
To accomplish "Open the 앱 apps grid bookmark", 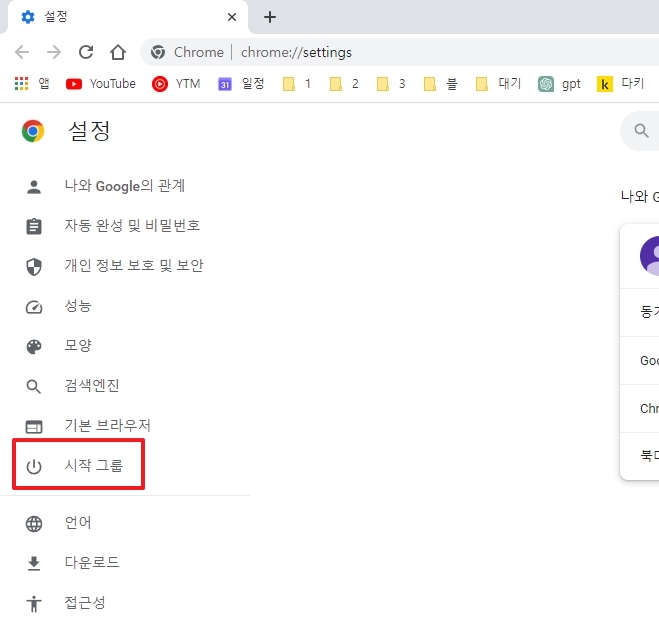I will tap(32, 84).
